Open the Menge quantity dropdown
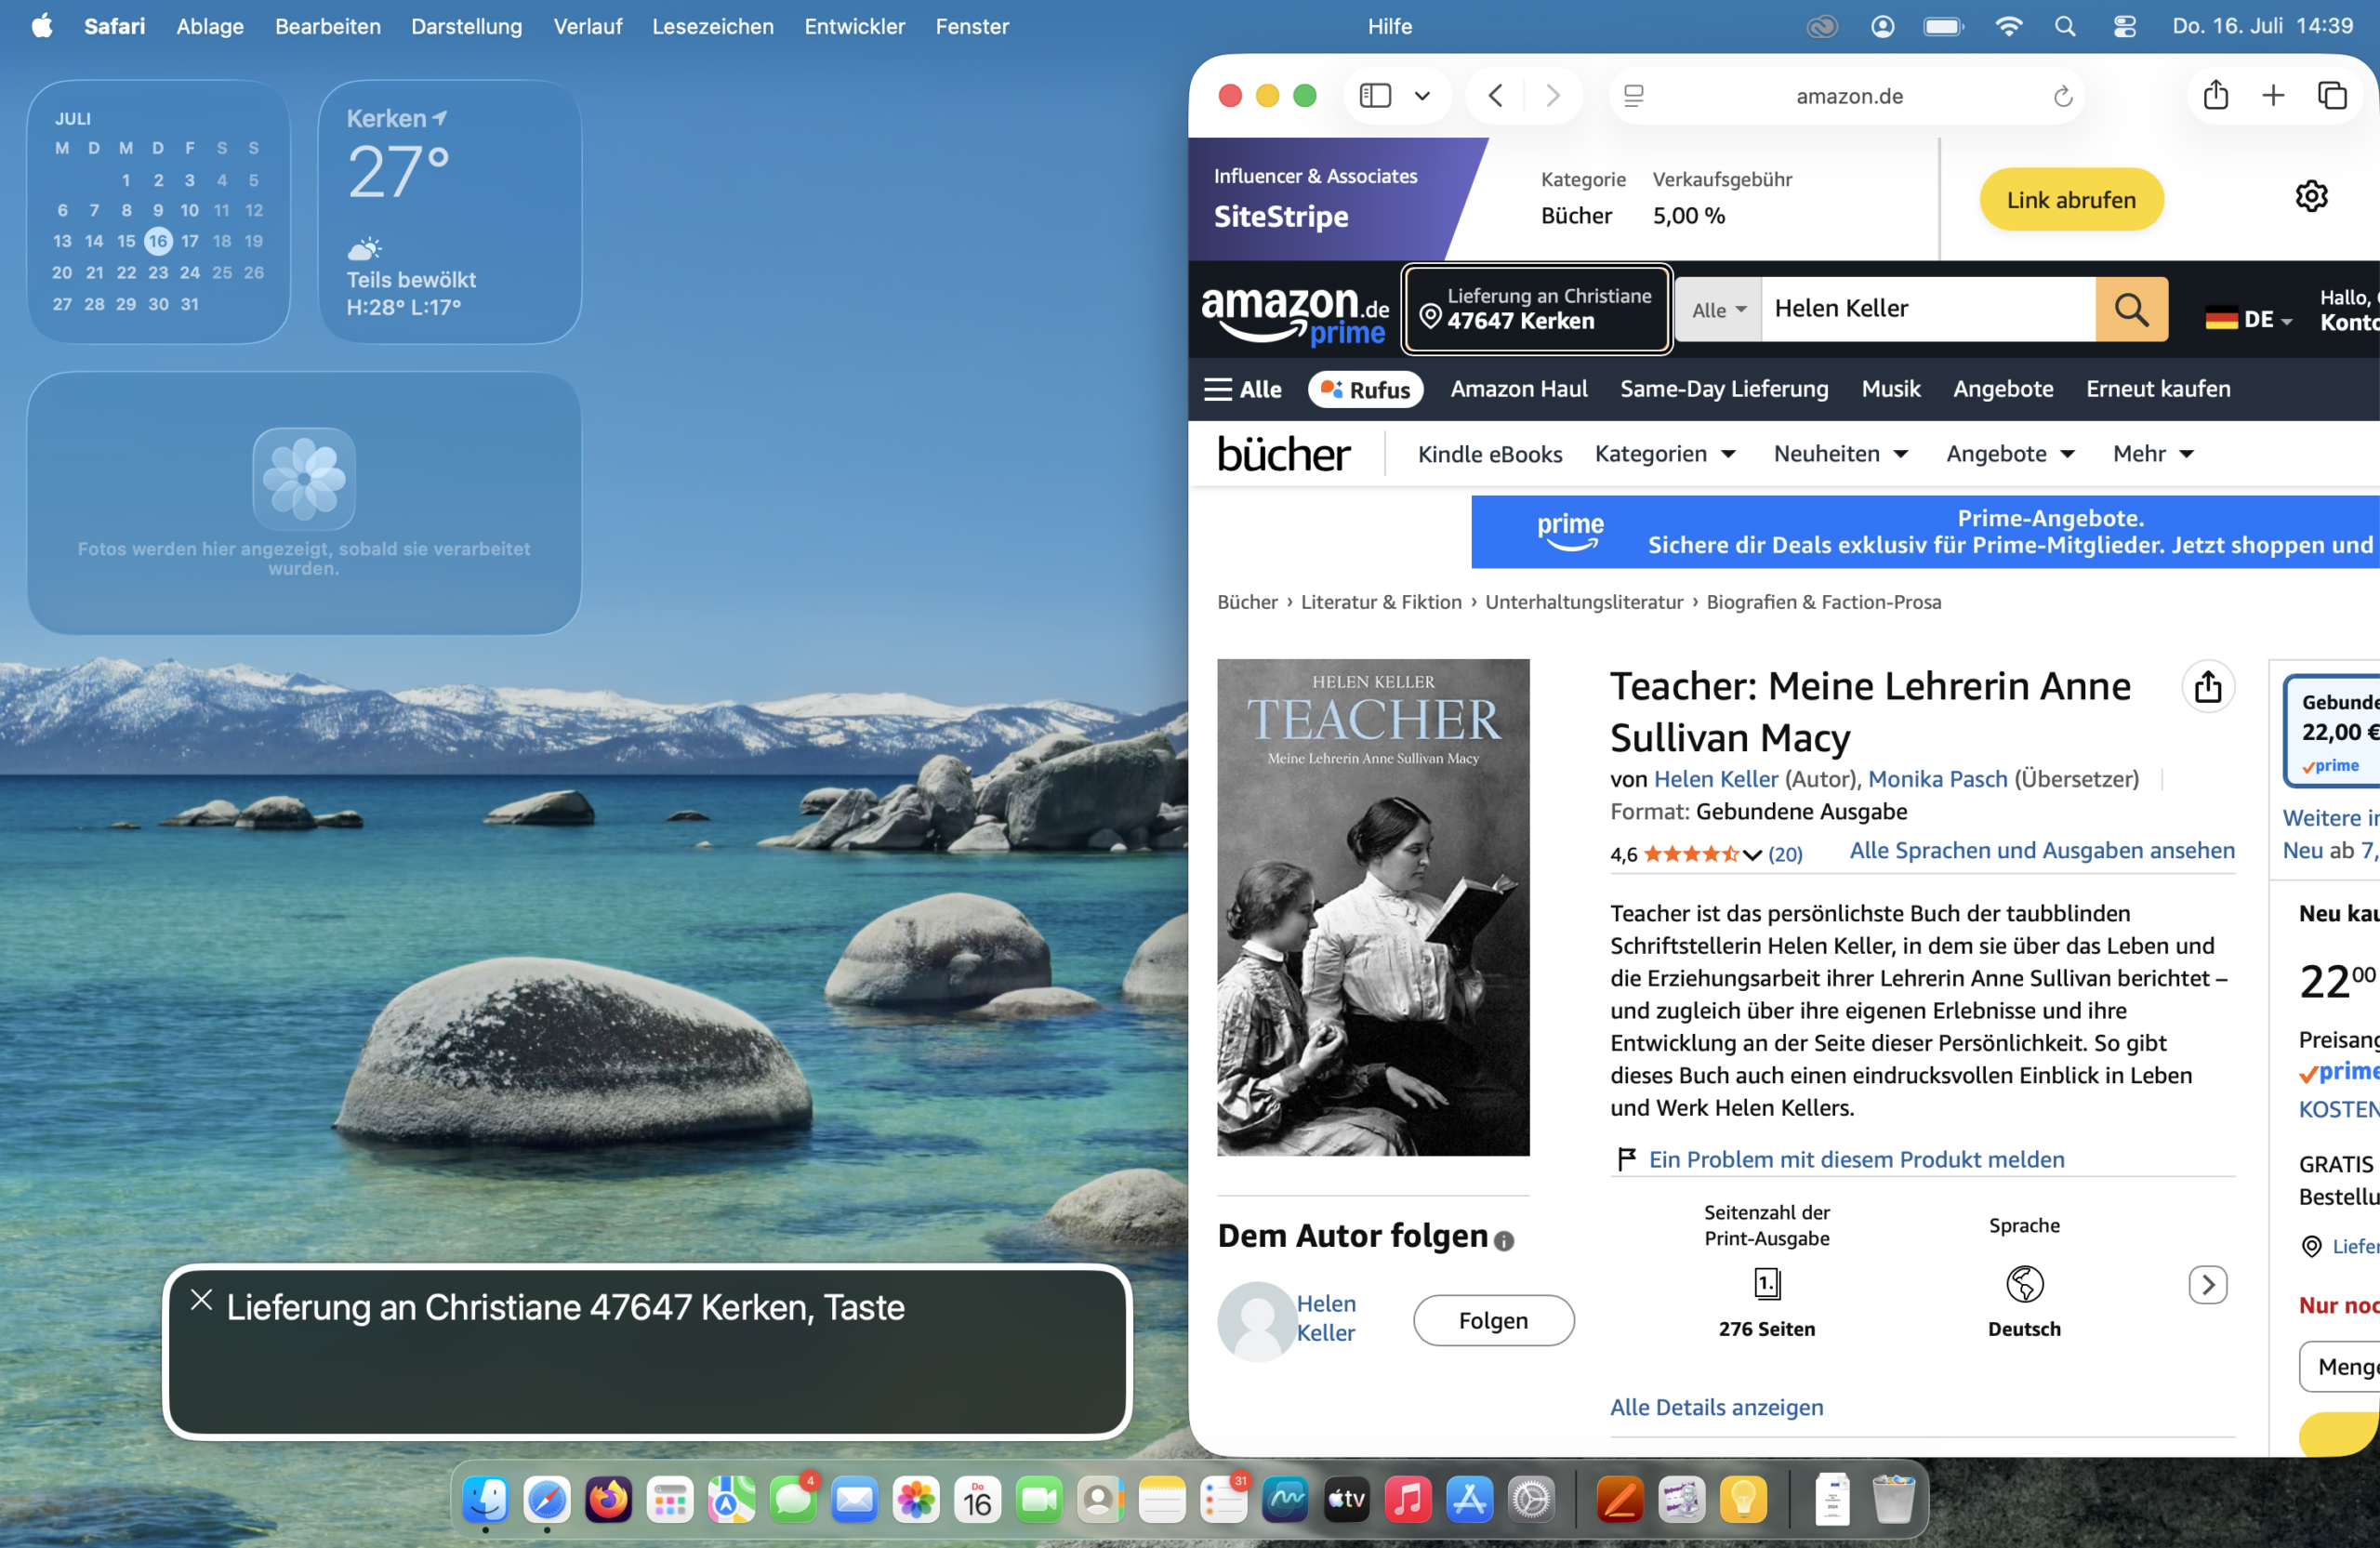This screenshot has height=1548, width=2380. coord(2339,1367)
